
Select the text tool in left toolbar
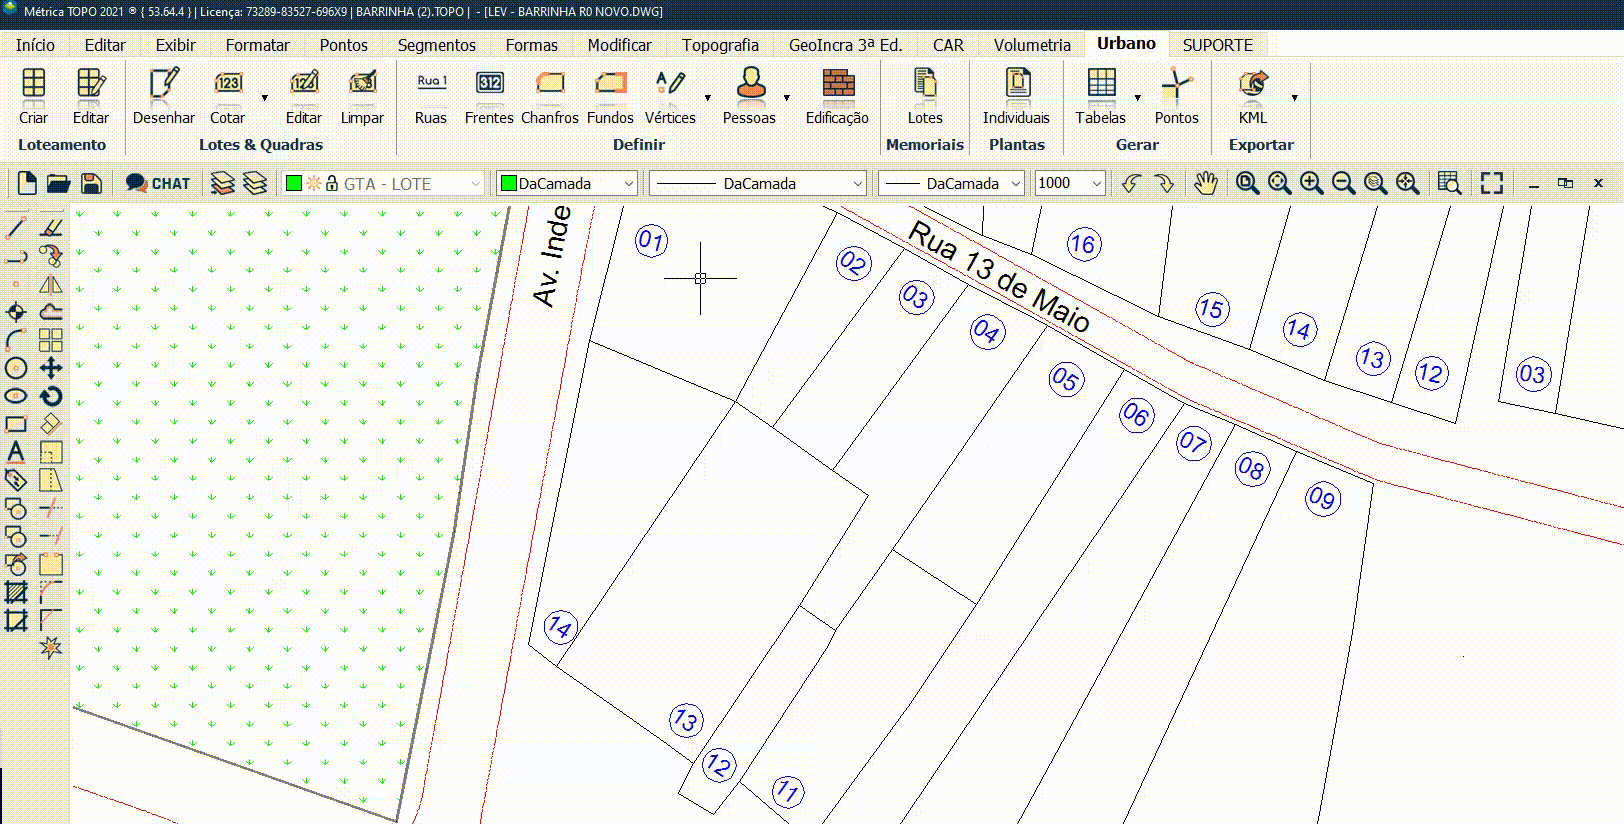pyautogui.click(x=16, y=452)
